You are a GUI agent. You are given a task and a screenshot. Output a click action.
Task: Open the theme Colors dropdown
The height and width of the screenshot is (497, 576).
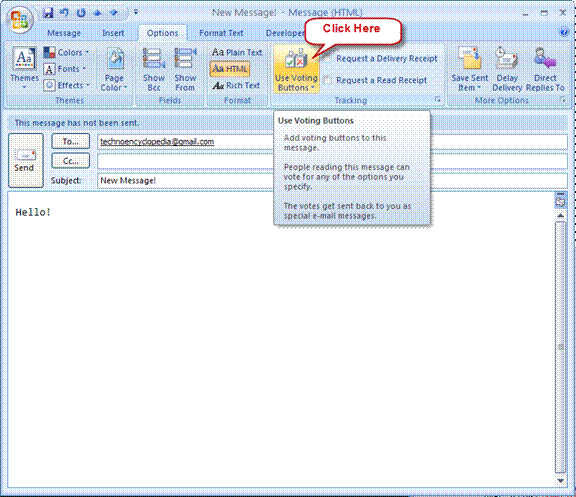pos(66,53)
